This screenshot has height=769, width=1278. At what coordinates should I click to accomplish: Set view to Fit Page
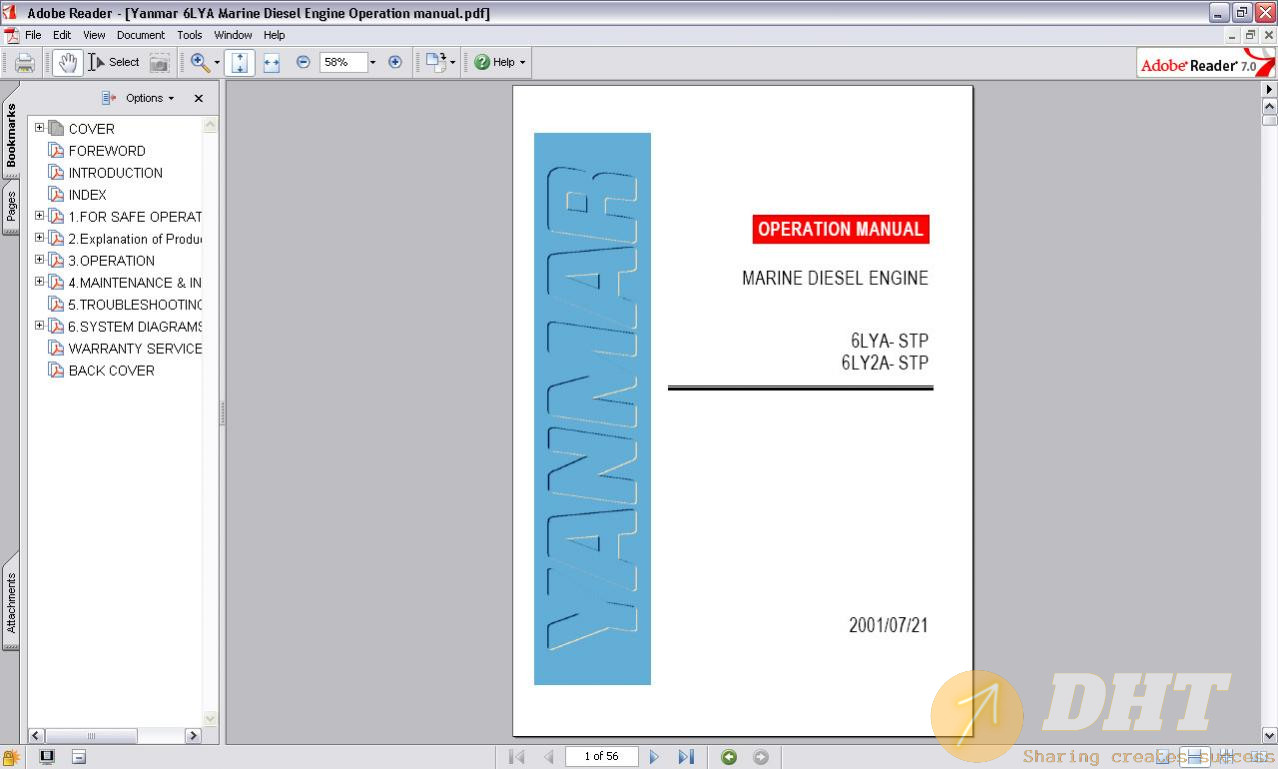click(240, 62)
